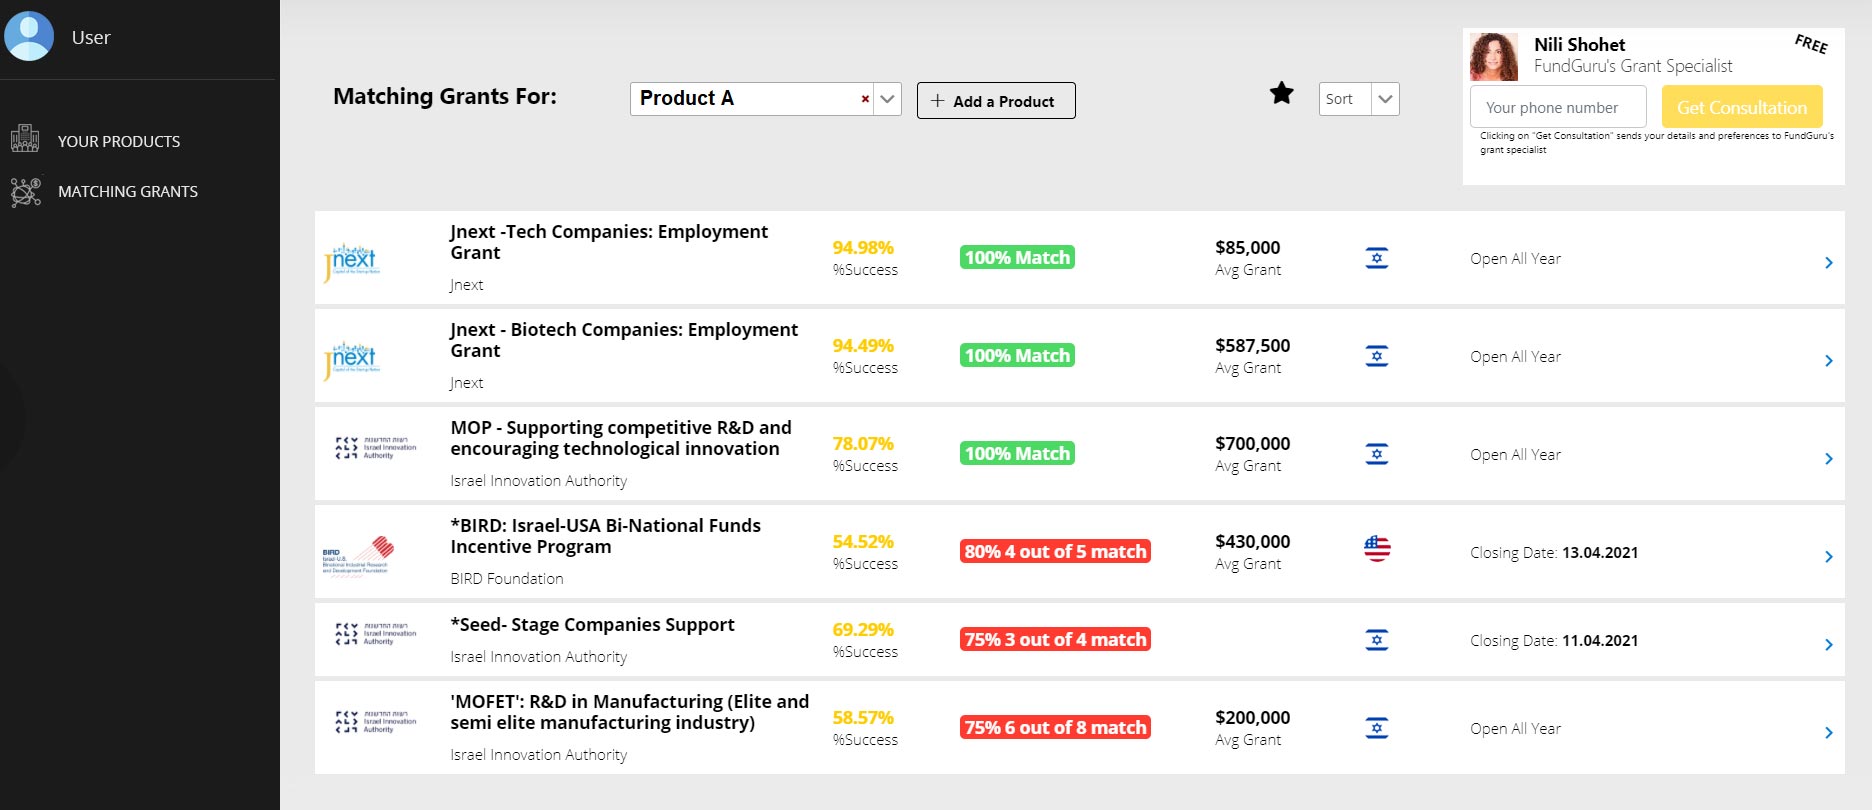Click the phone number input field
Screen dimensions: 1872x810
coord(1557,107)
